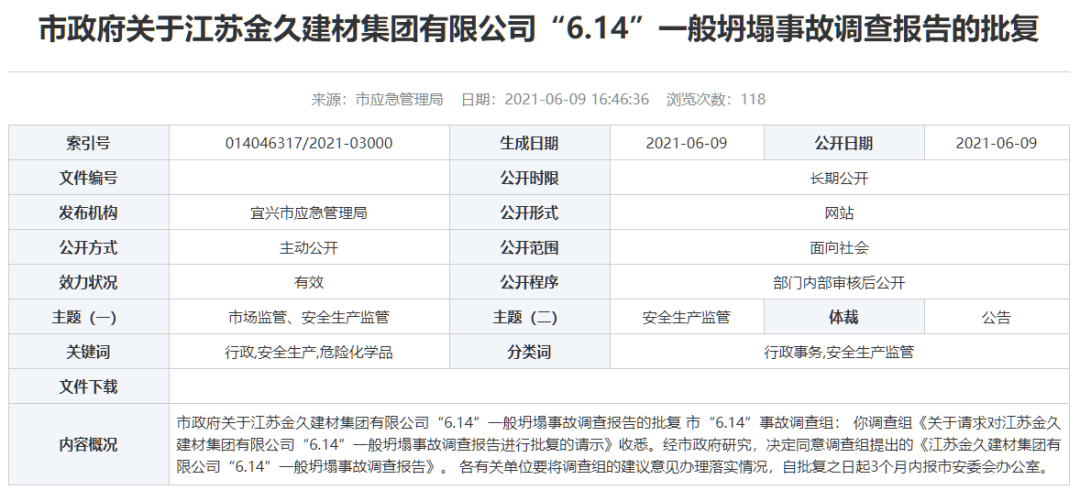Click keywords 行政,安全生产,危险化学品
Viewport: 1080px width, 490px height.
click(x=309, y=352)
